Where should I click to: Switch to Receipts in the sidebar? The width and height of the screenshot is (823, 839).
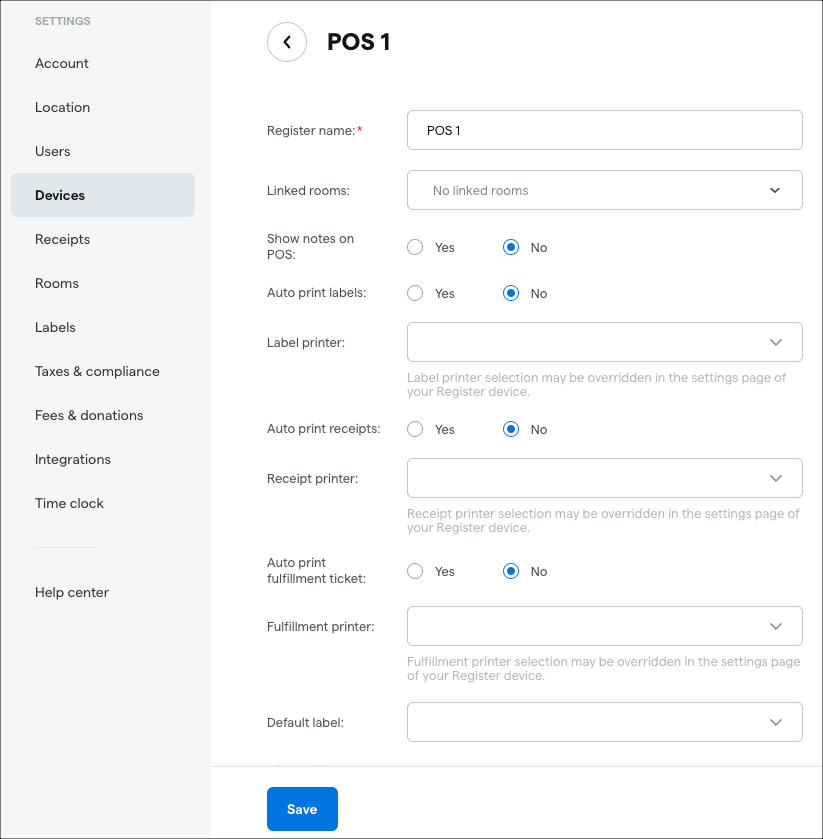tap(62, 239)
